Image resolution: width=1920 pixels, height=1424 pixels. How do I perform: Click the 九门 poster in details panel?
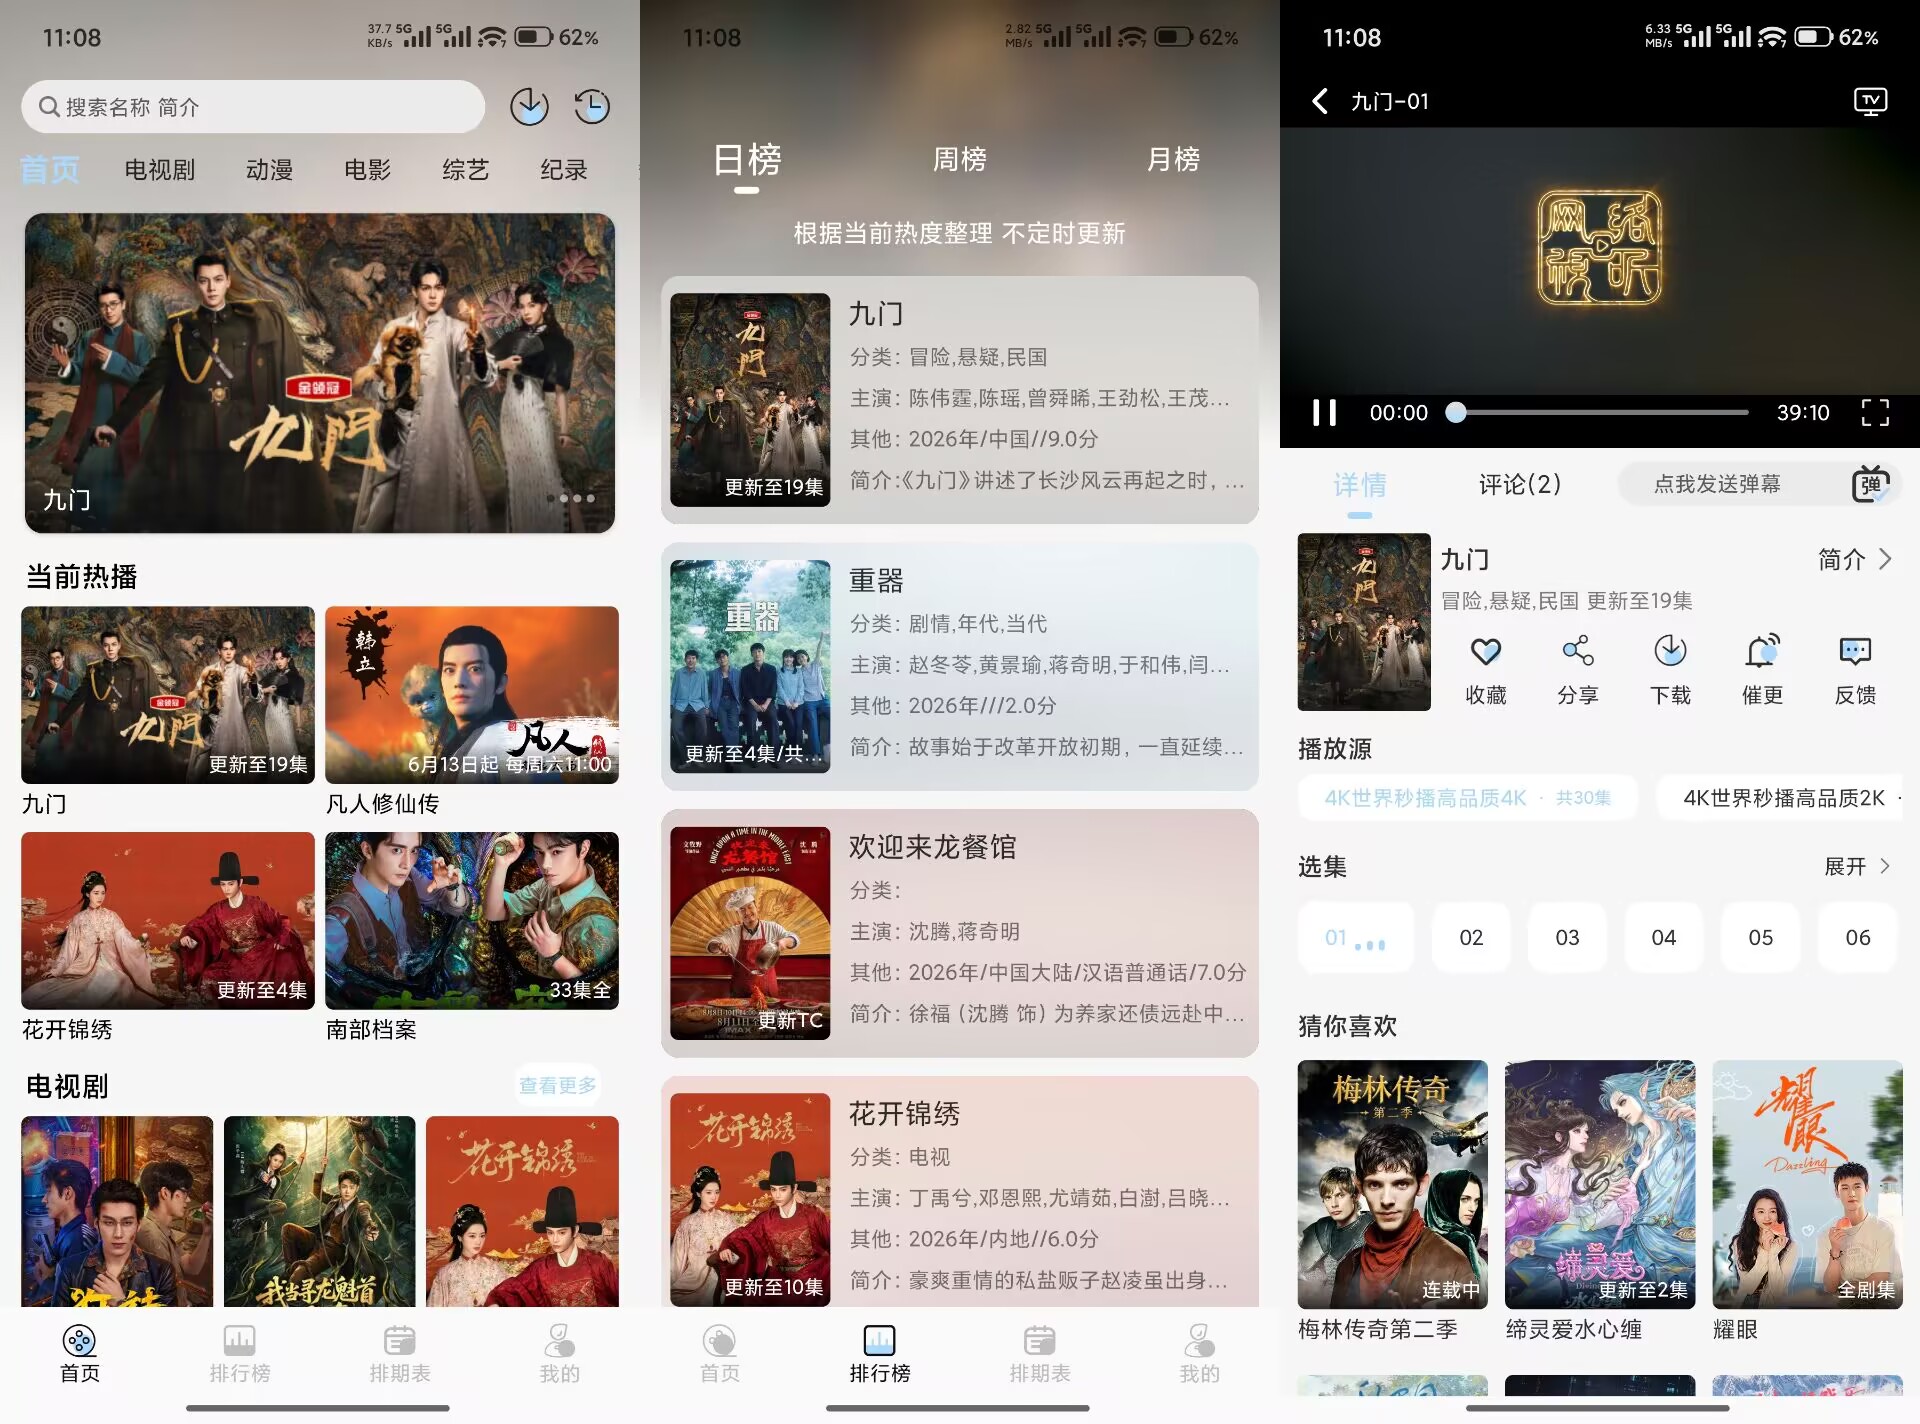tap(1364, 622)
